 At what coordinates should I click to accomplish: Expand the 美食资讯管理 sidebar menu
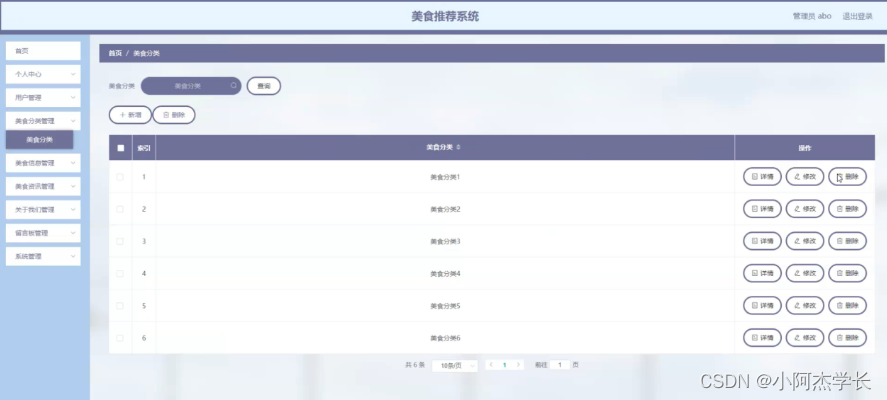[43, 186]
